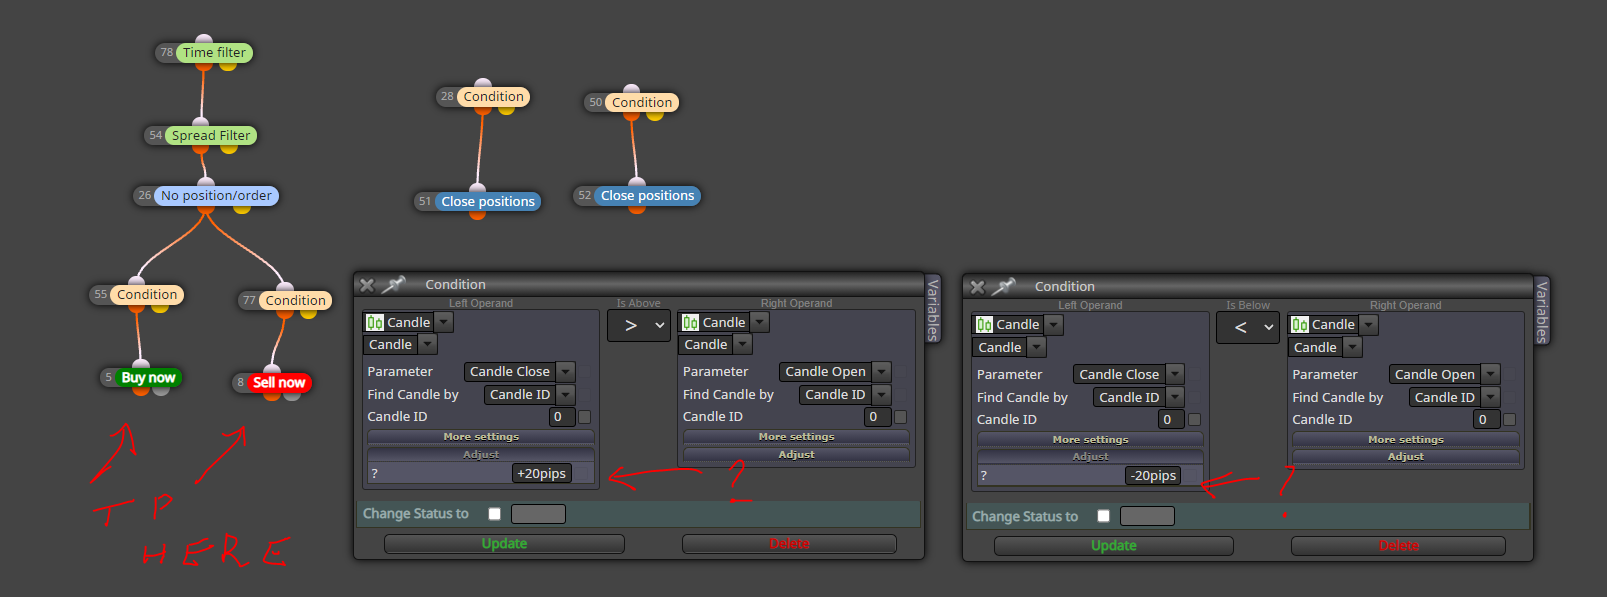Open second Candle dropdown in Is Above left operand
The image size is (1607, 597).
pyautogui.click(x=400, y=344)
